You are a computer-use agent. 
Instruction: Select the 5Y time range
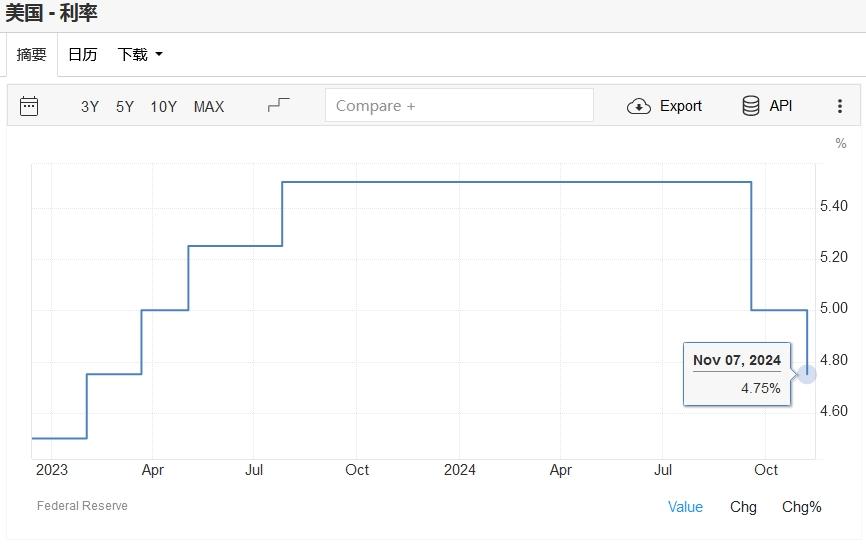(x=125, y=106)
